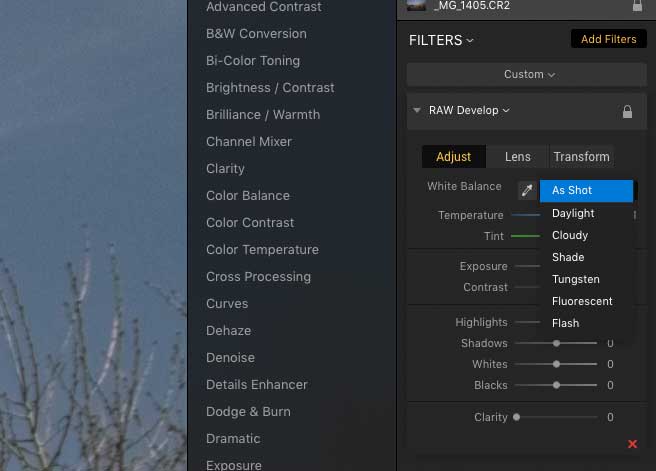This screenshot has width=656, height=471.
Task: Click the Clarity slider handle
Action: click(516, 417)
